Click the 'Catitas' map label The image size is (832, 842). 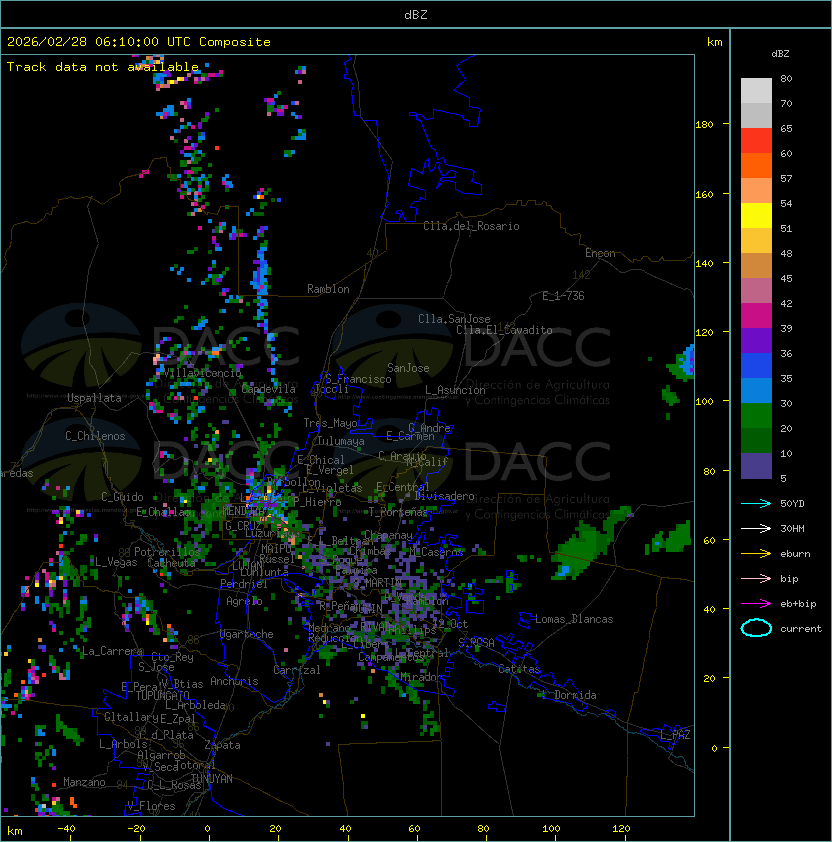[x=519, y=670]
